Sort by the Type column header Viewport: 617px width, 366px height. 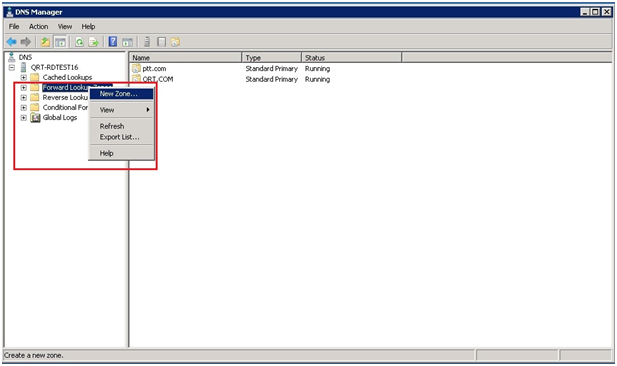(x=272, y=57)
